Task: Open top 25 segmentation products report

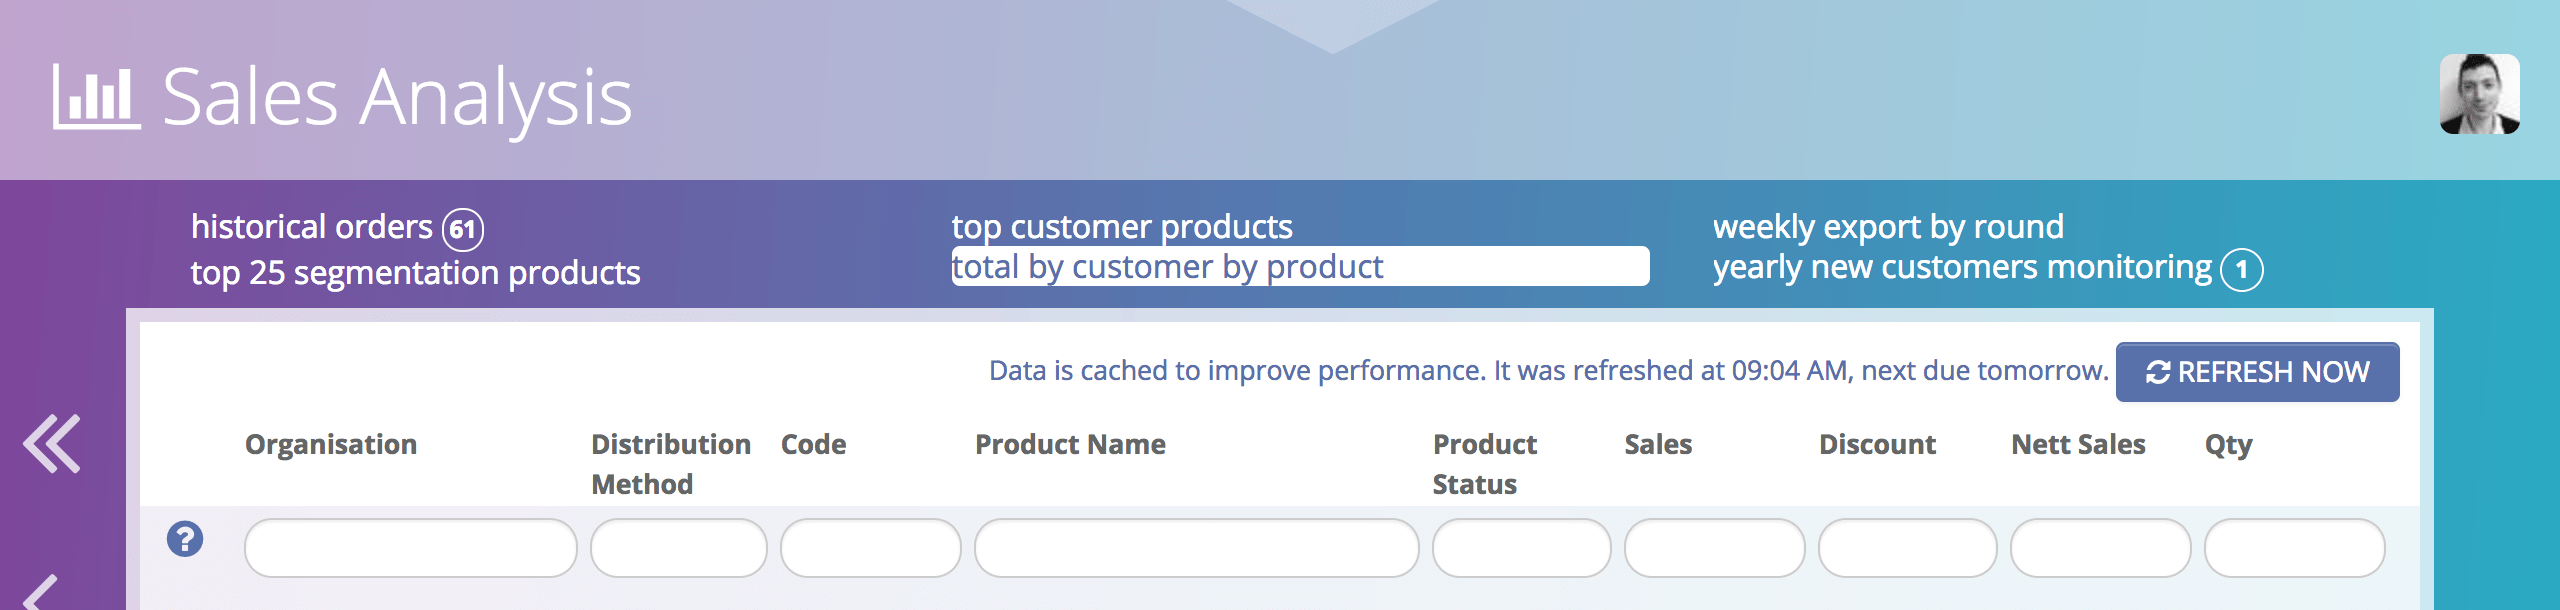Action: [415, 273]
